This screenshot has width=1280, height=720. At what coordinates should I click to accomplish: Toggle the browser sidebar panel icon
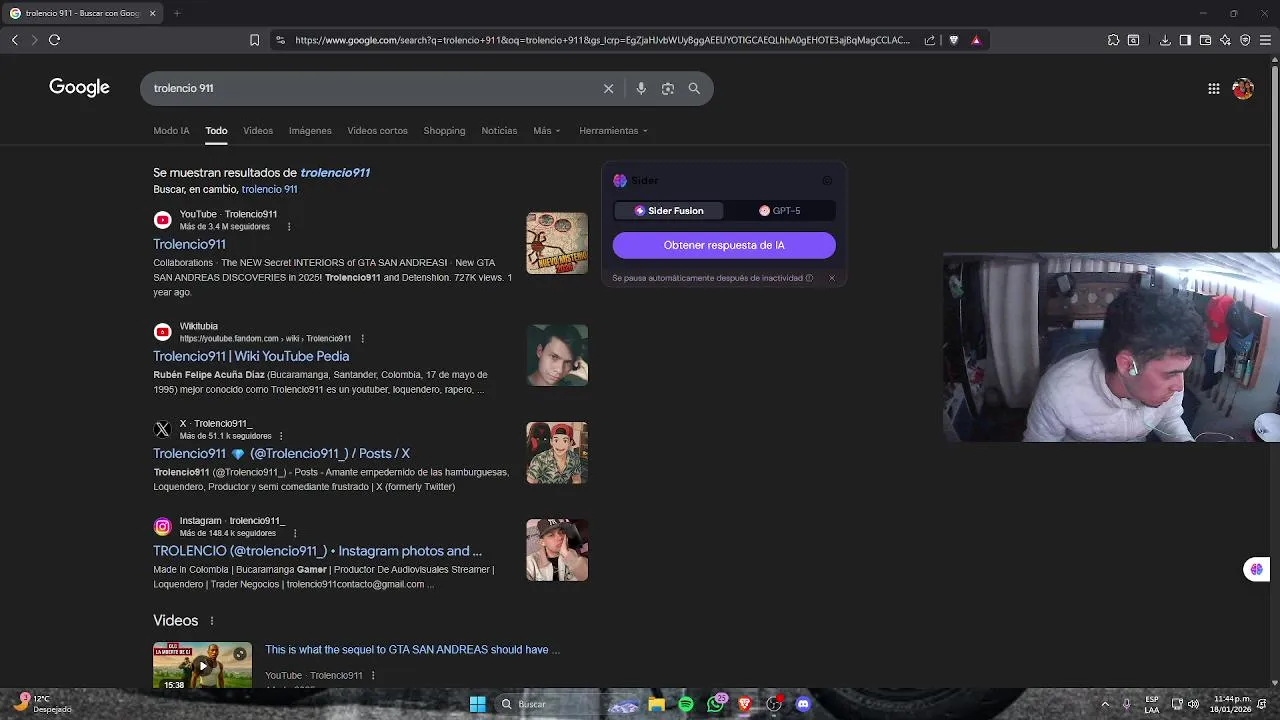pos(1185,40)
